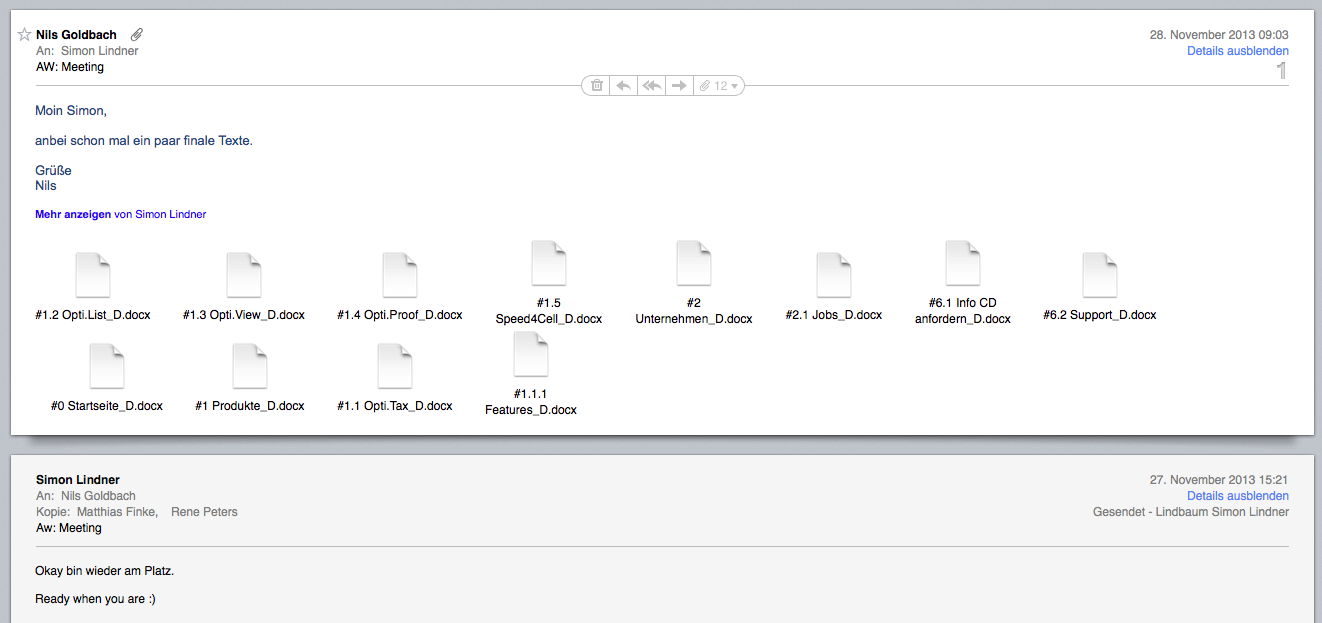This screenshot has height=623, width=1322.
Task: Click the paperclip icon next to Nils Goldbach
Action: (137, 35)
